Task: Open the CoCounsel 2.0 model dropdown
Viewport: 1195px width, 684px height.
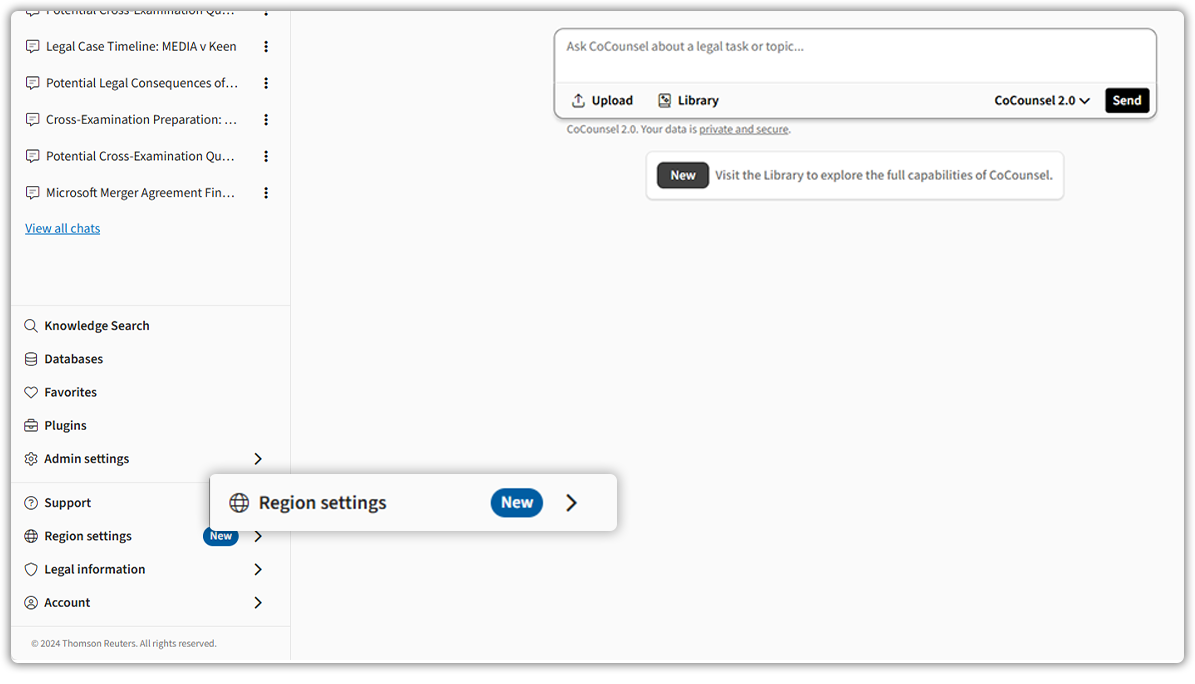Action: tap(1041, 100)
